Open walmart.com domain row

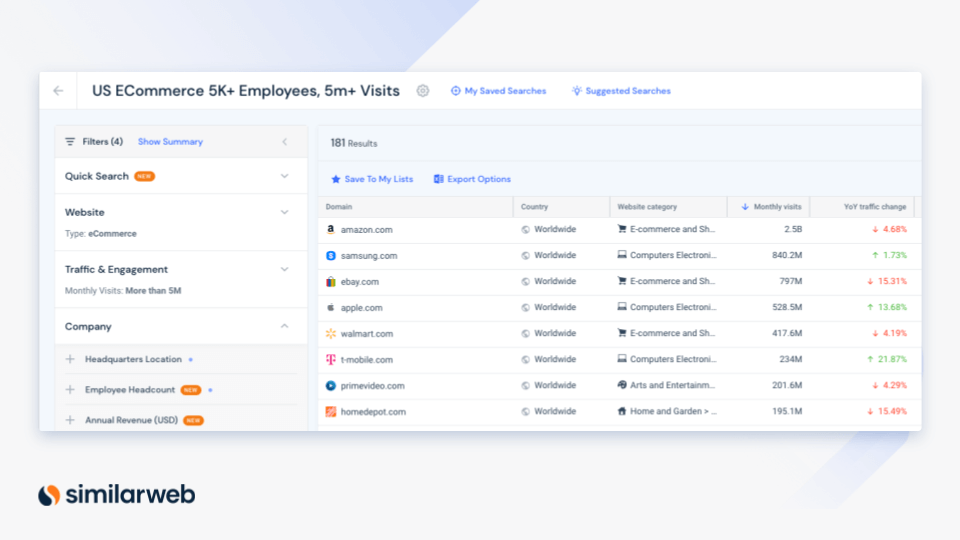[619, 334]
